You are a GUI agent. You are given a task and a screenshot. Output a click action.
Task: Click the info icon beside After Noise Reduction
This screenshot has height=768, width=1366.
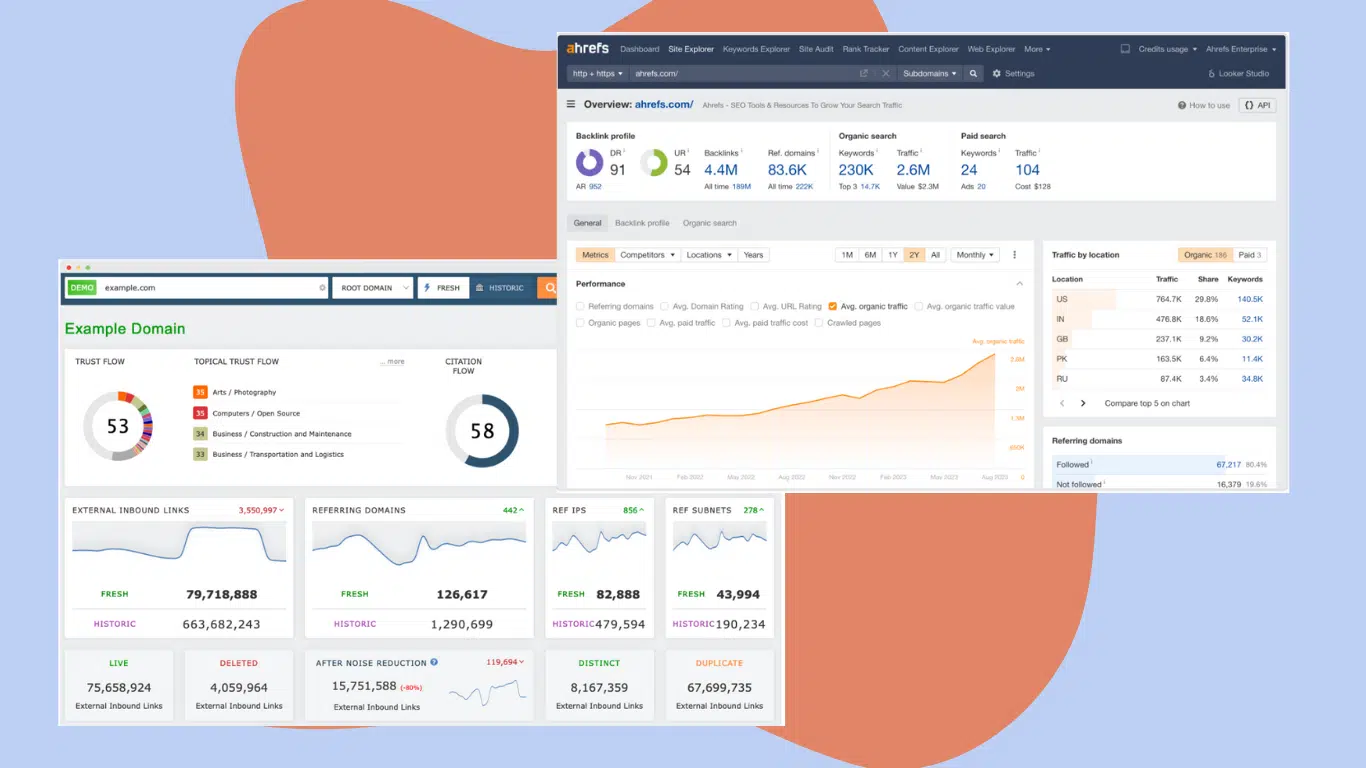434,662
